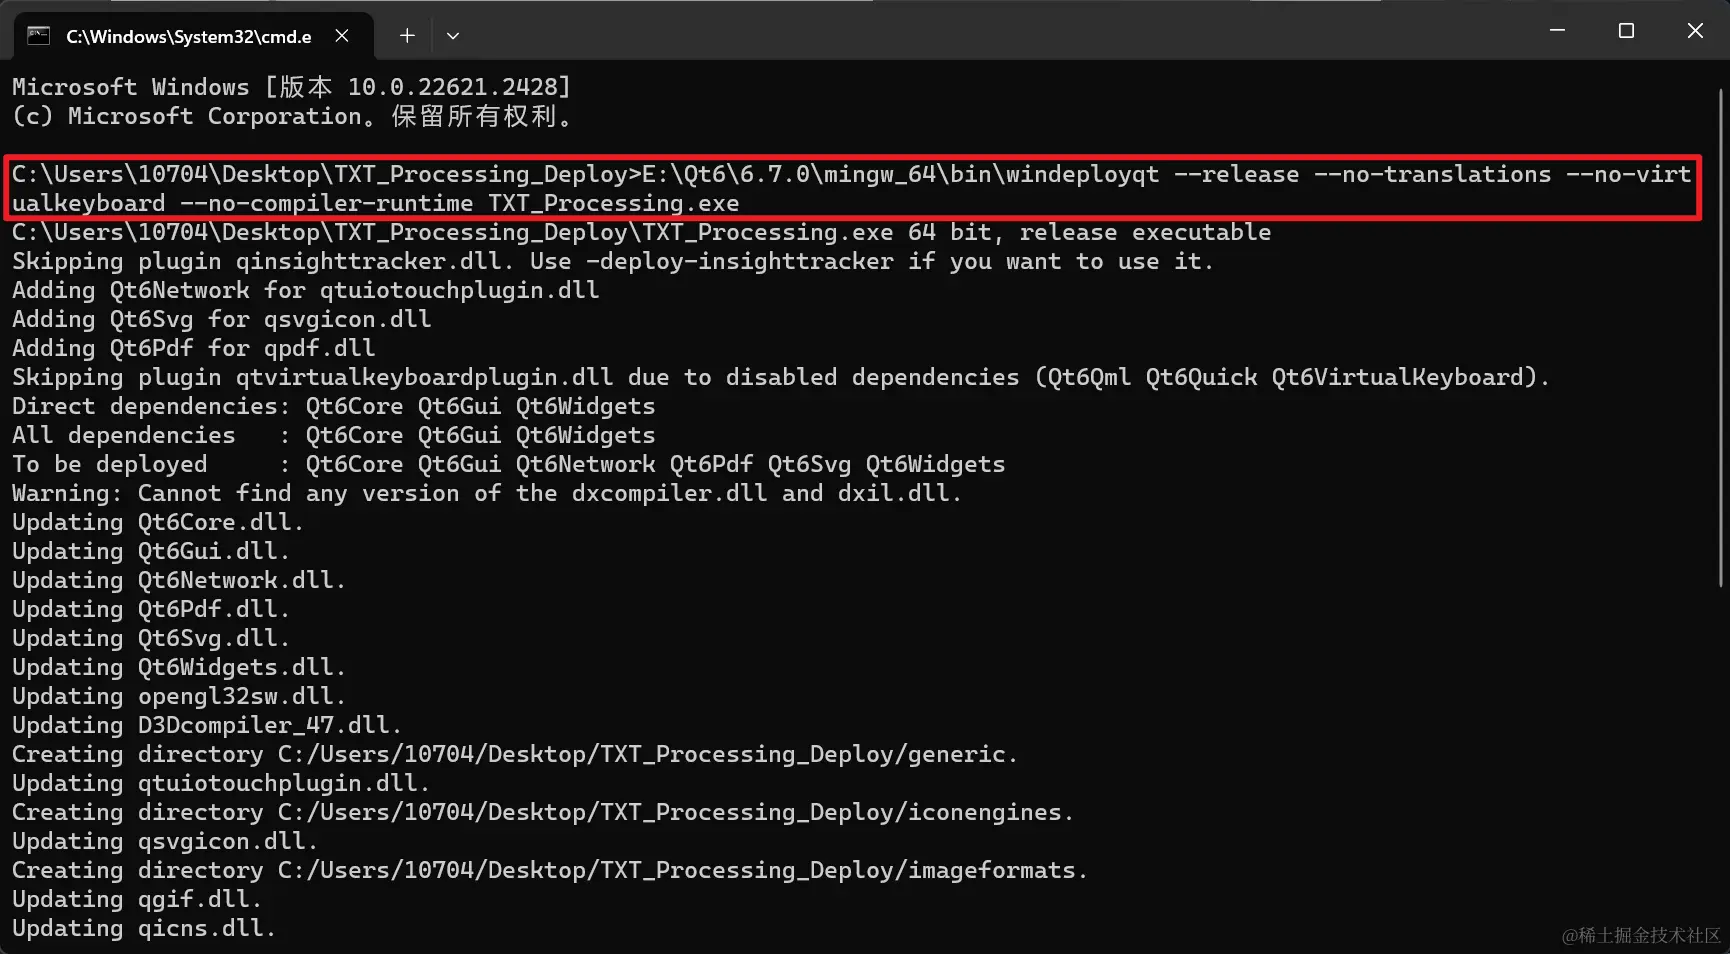Maximize the terminal window
Image resolution: width=1730 pixels, height=954 pixels.
pyautogui.click(x=1626, y=31)
